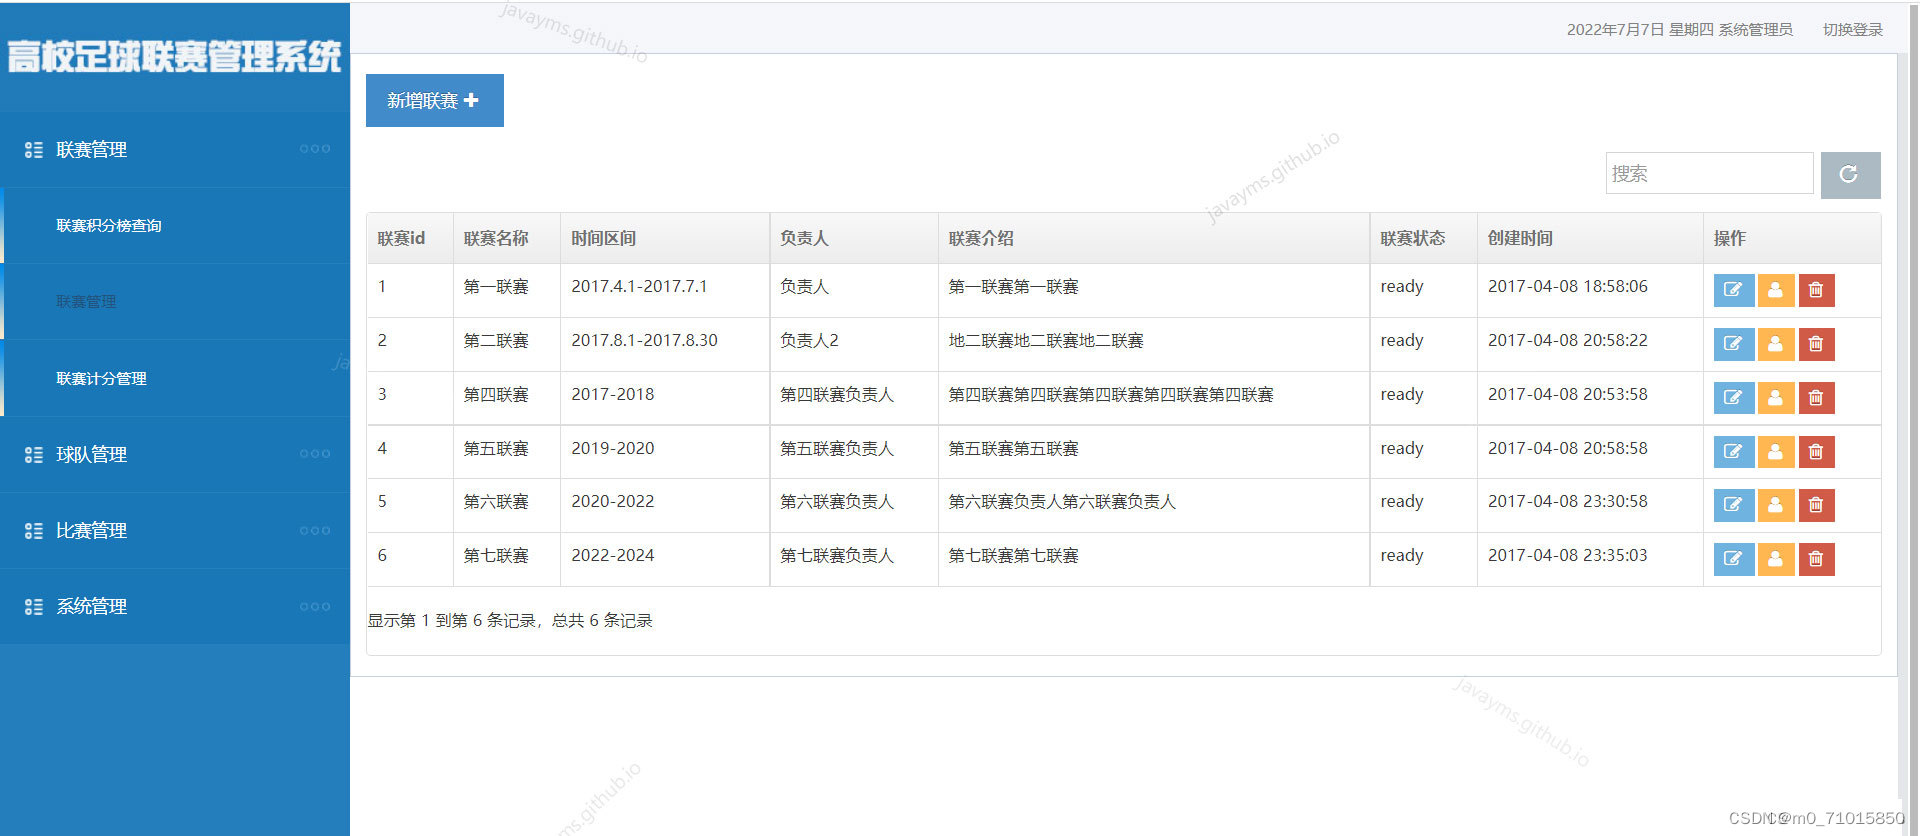
Task: Click list icon beside 球队管理 menu
Action: (x=34, y=455)
